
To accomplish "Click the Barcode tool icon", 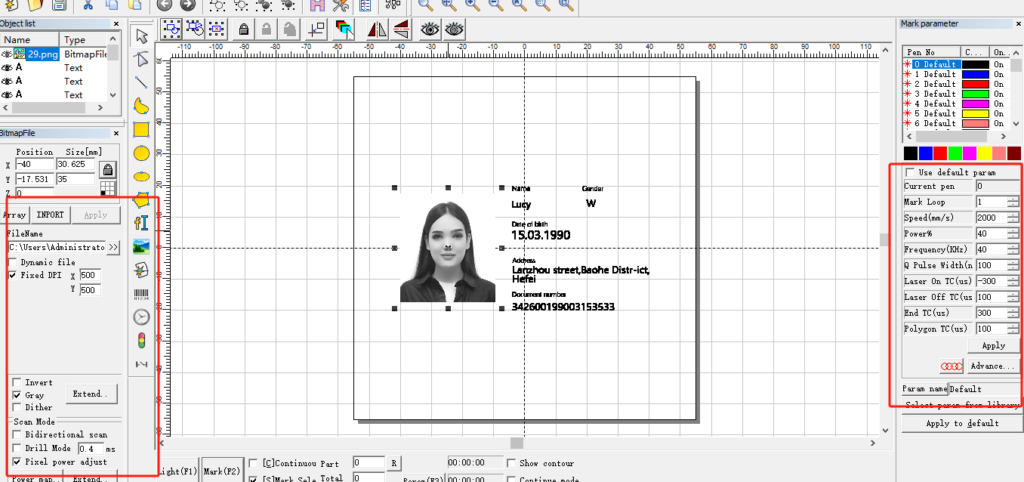I will (x=141, y=294).
